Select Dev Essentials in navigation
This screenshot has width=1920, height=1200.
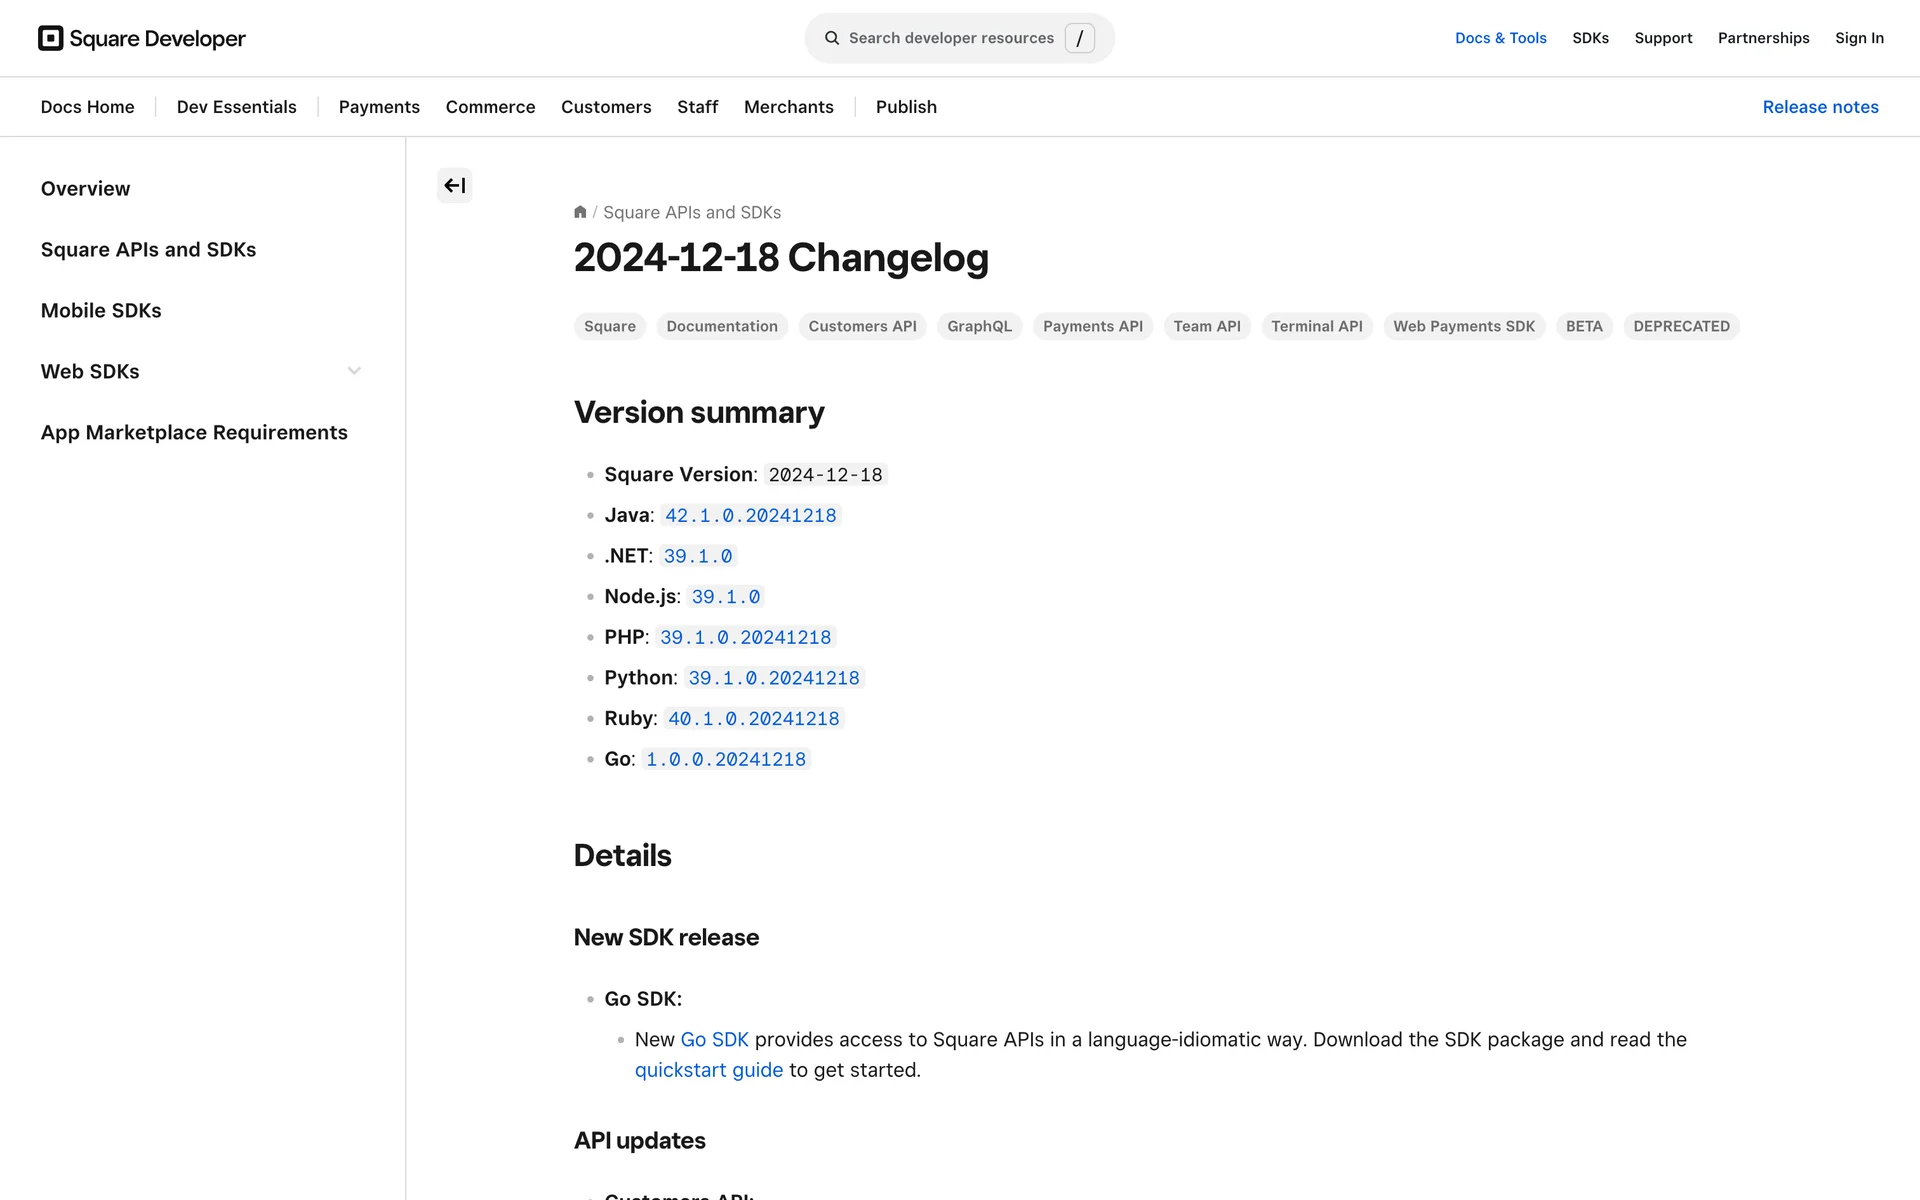point(236,107)
